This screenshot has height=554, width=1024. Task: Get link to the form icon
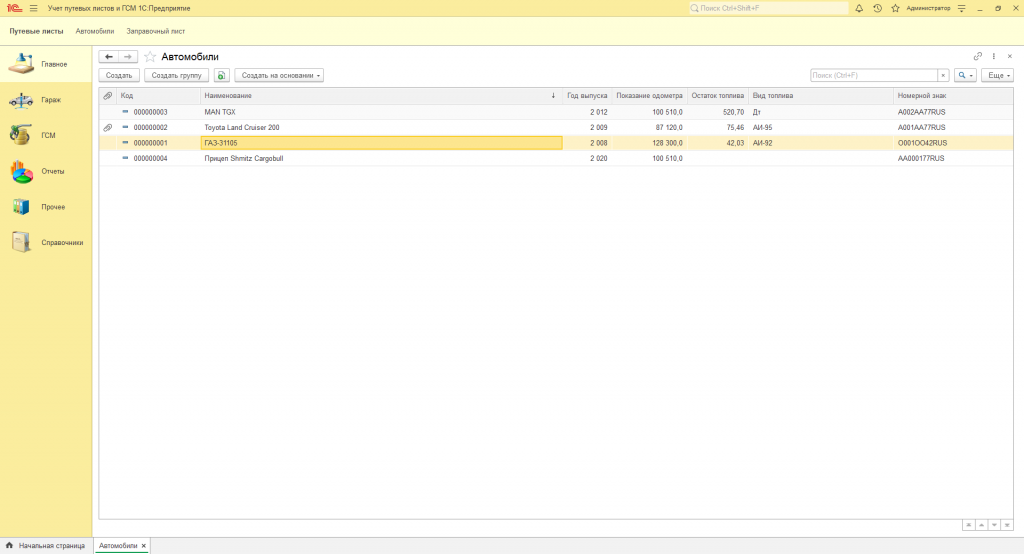click(x=978, y=56)
